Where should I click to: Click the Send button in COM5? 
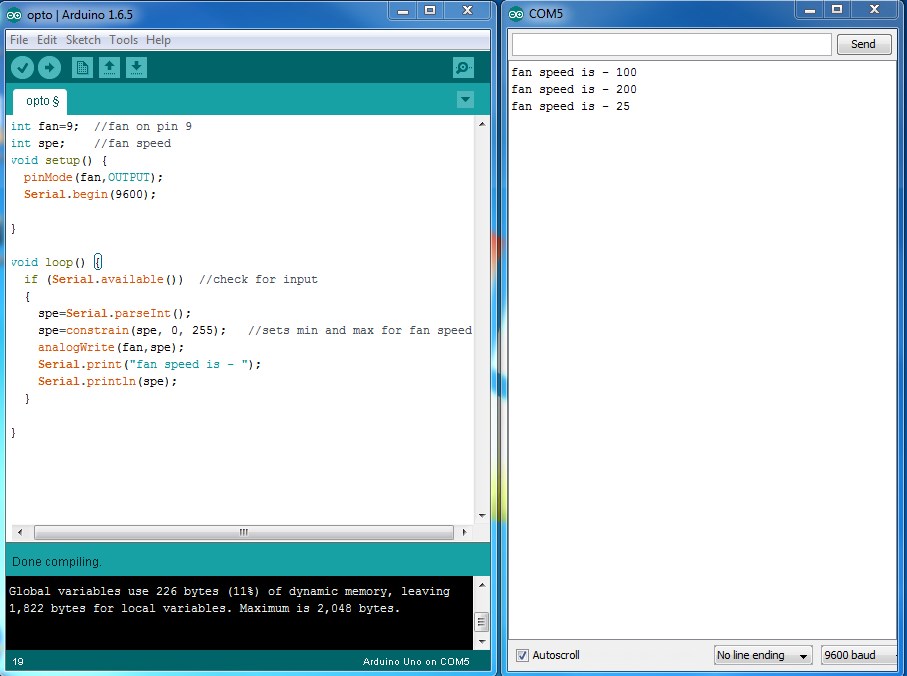pyautogui.click(x=864, y=44)
